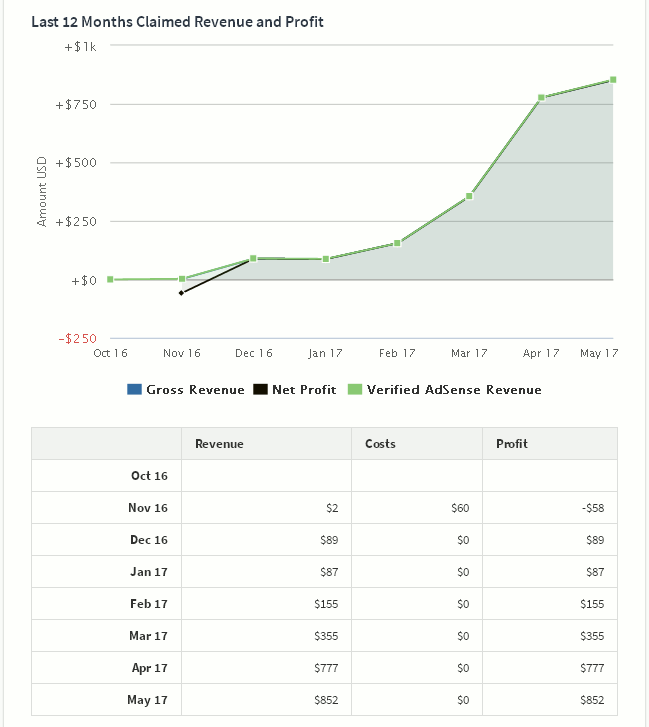Select the Apr 17 green data marker
Image resolution: width=649 pixels, height=727 pixels.
click(541, 98)
